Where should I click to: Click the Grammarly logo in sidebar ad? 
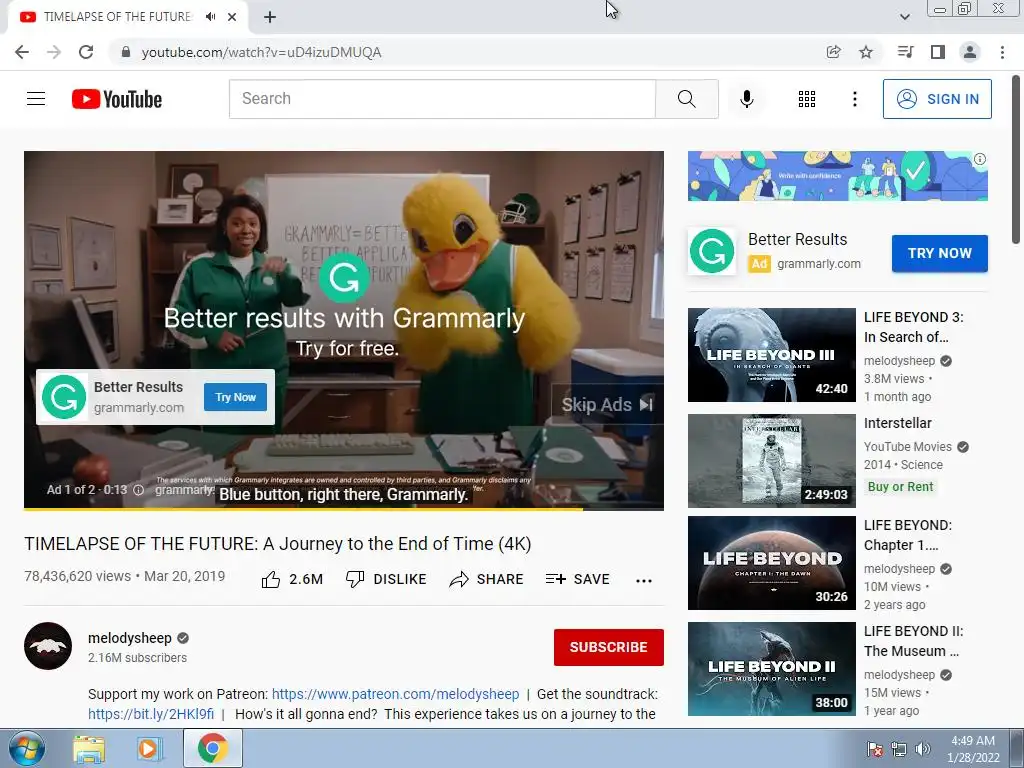point(712,251)
